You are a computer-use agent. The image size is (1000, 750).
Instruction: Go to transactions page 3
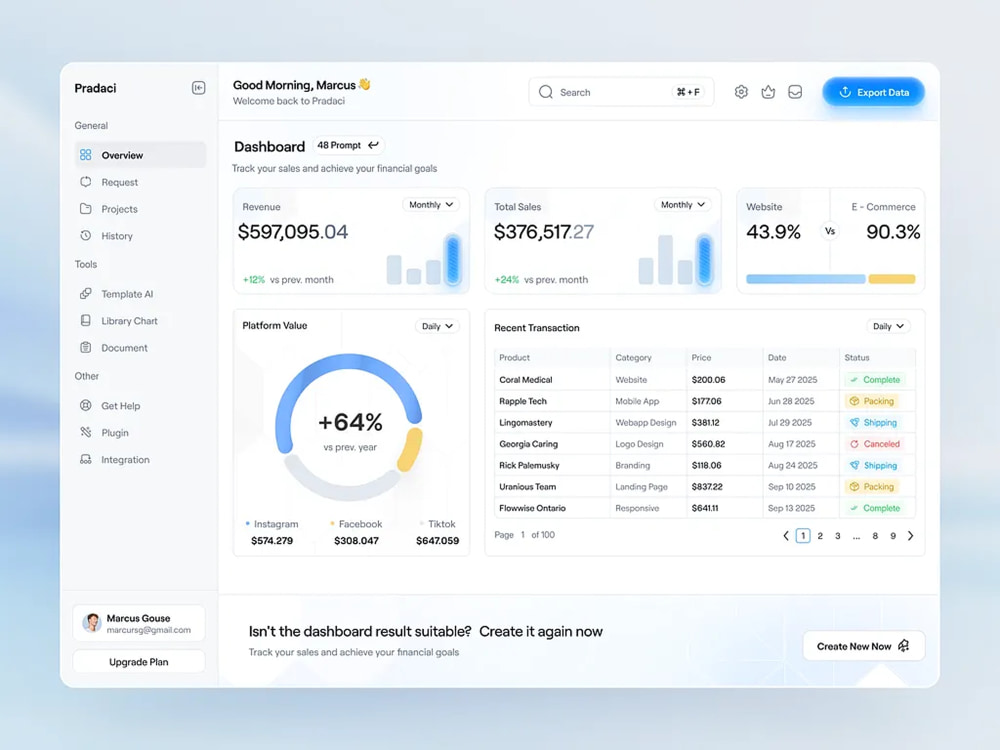[x=838, y=536]
